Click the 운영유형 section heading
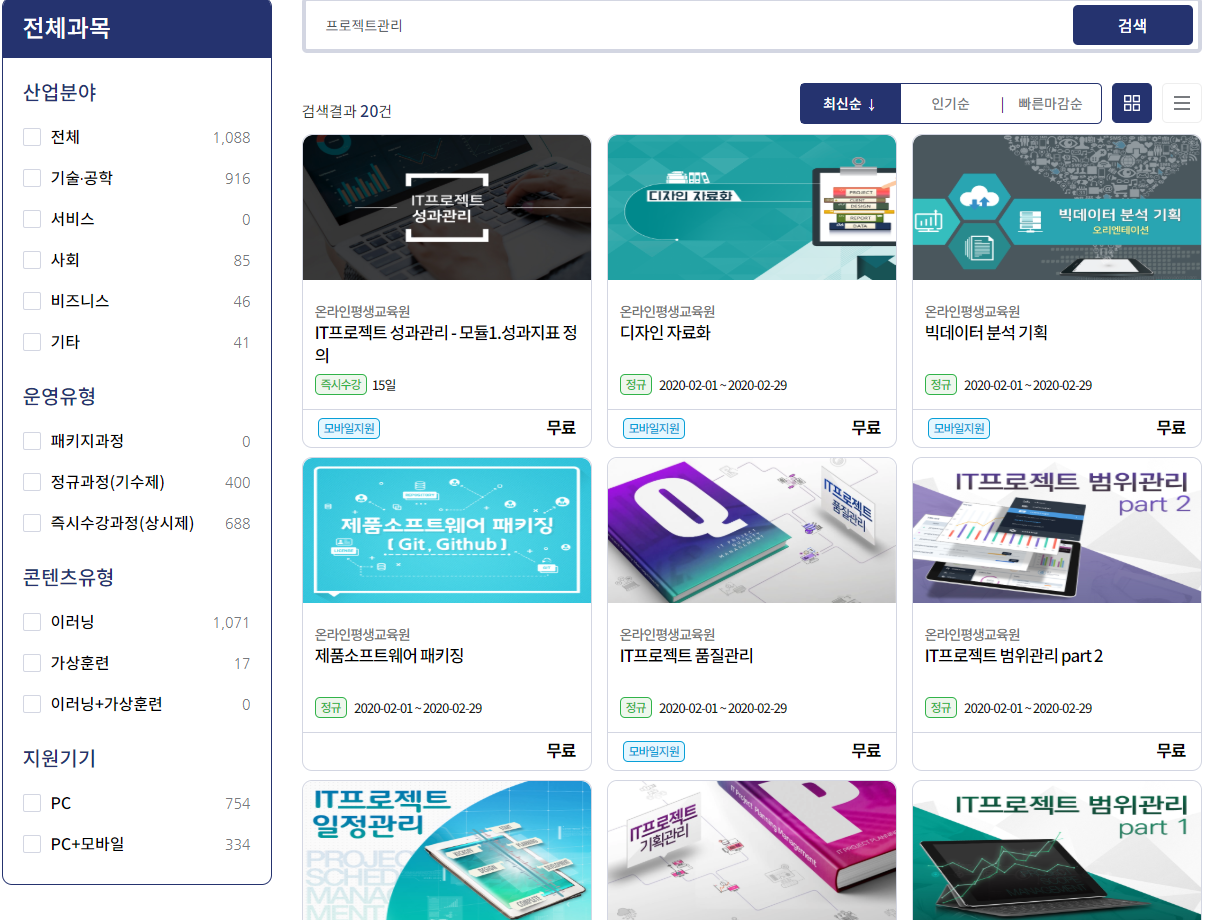 (x=60, y=397)
